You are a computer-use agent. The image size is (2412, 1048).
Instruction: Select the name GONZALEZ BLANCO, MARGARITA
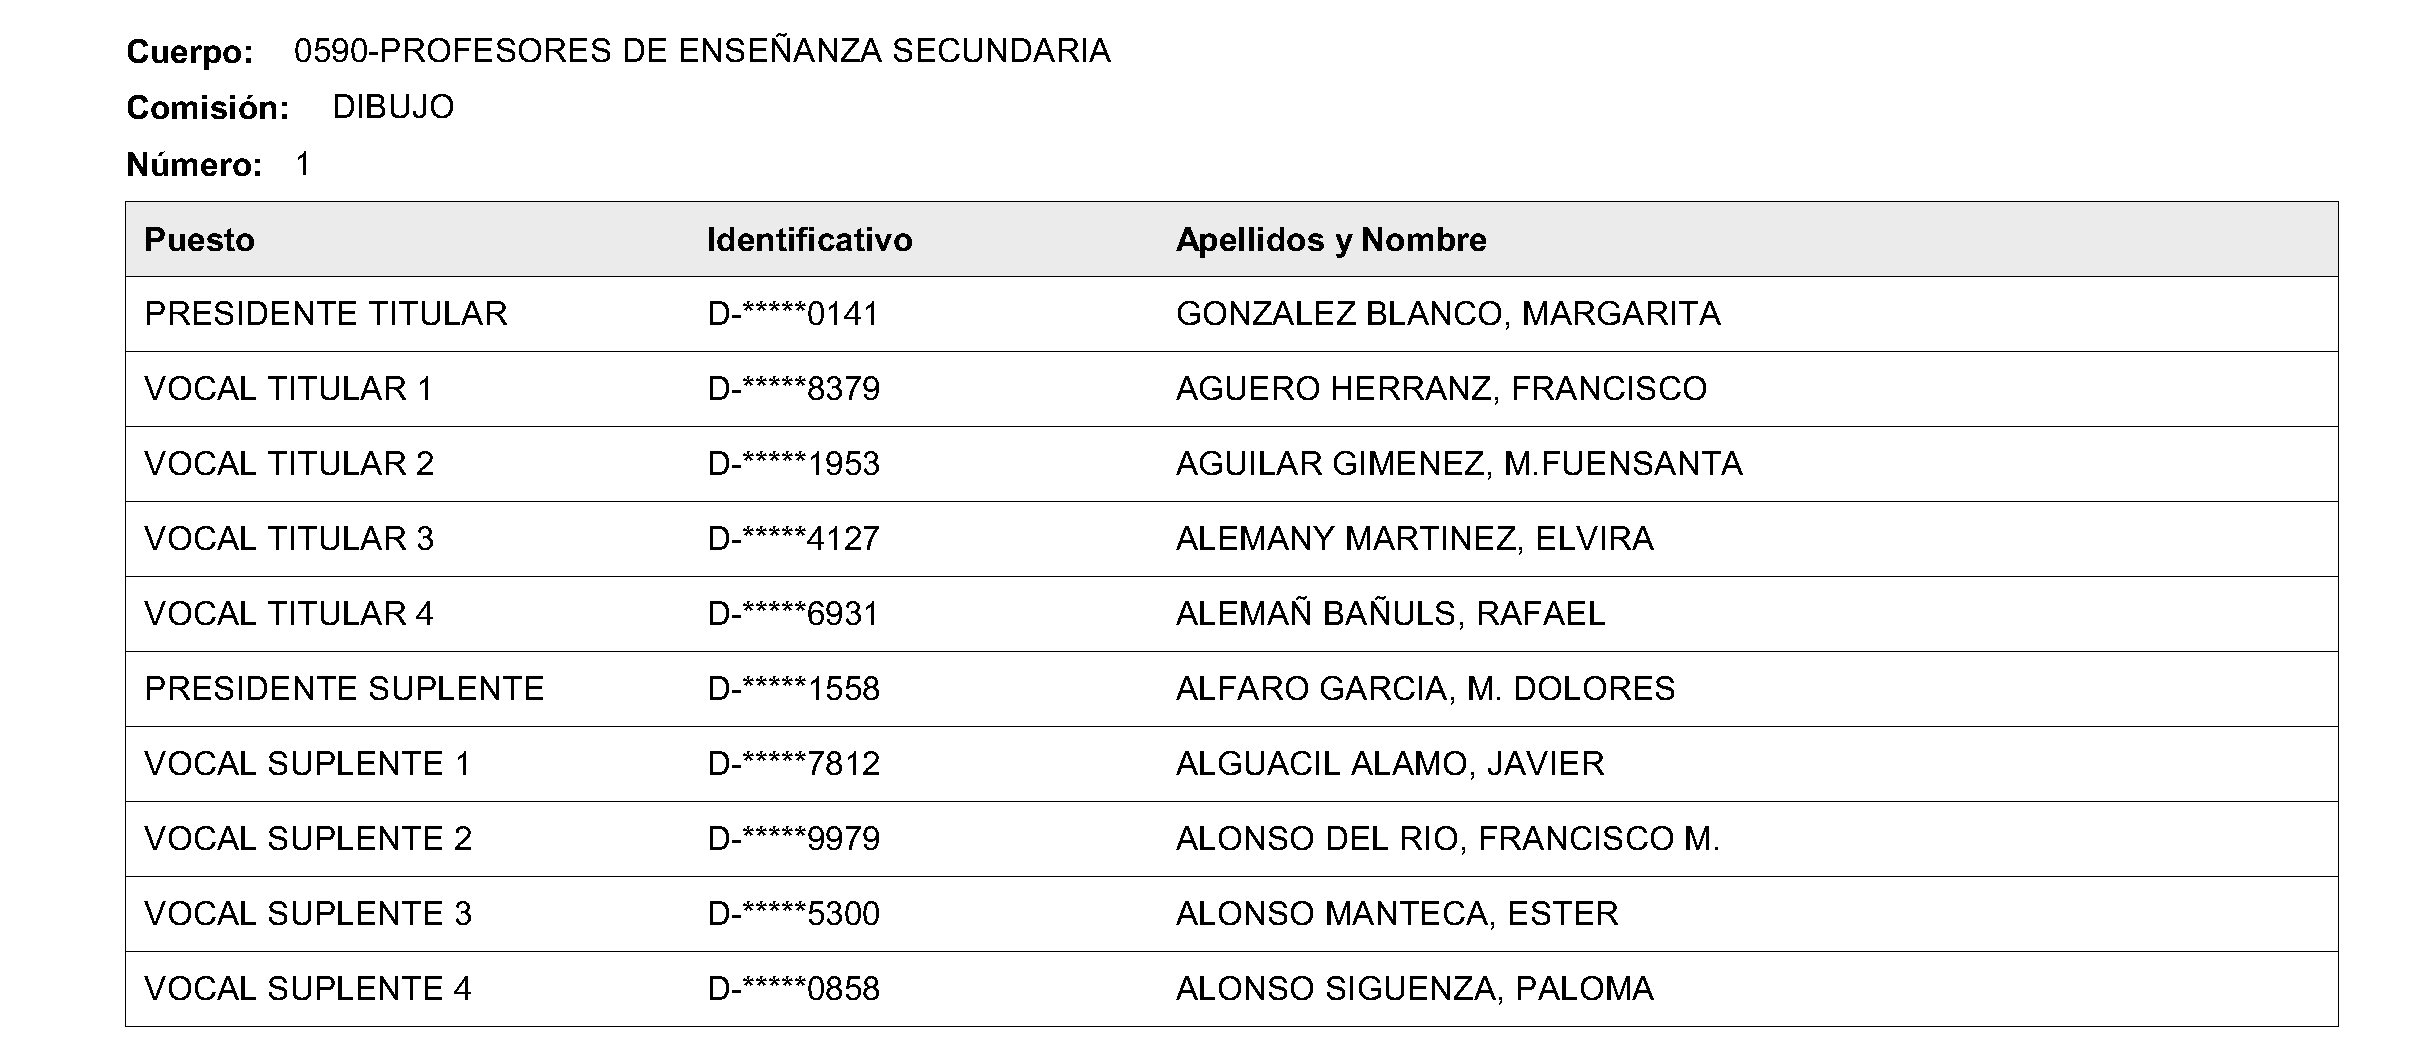click(x=1448, y=314)
